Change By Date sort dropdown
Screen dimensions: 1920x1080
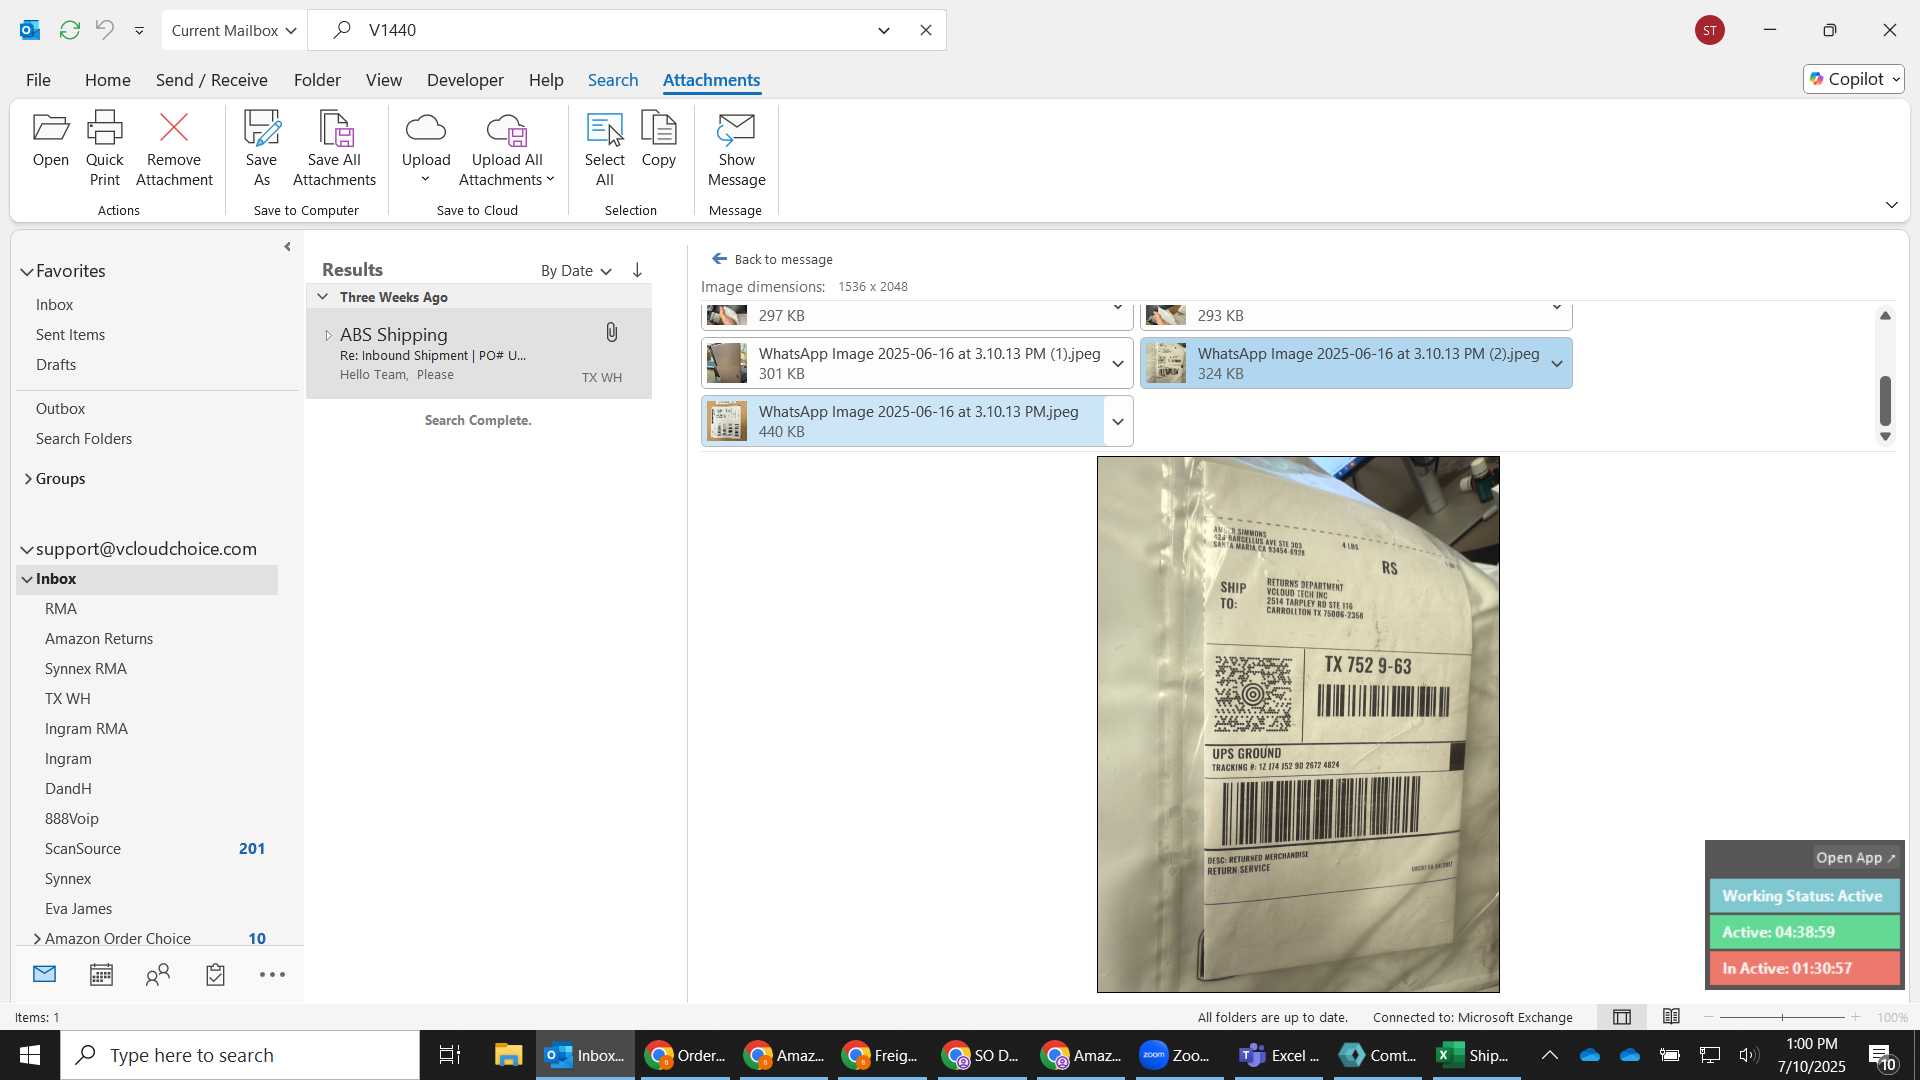tap(576, 270)
